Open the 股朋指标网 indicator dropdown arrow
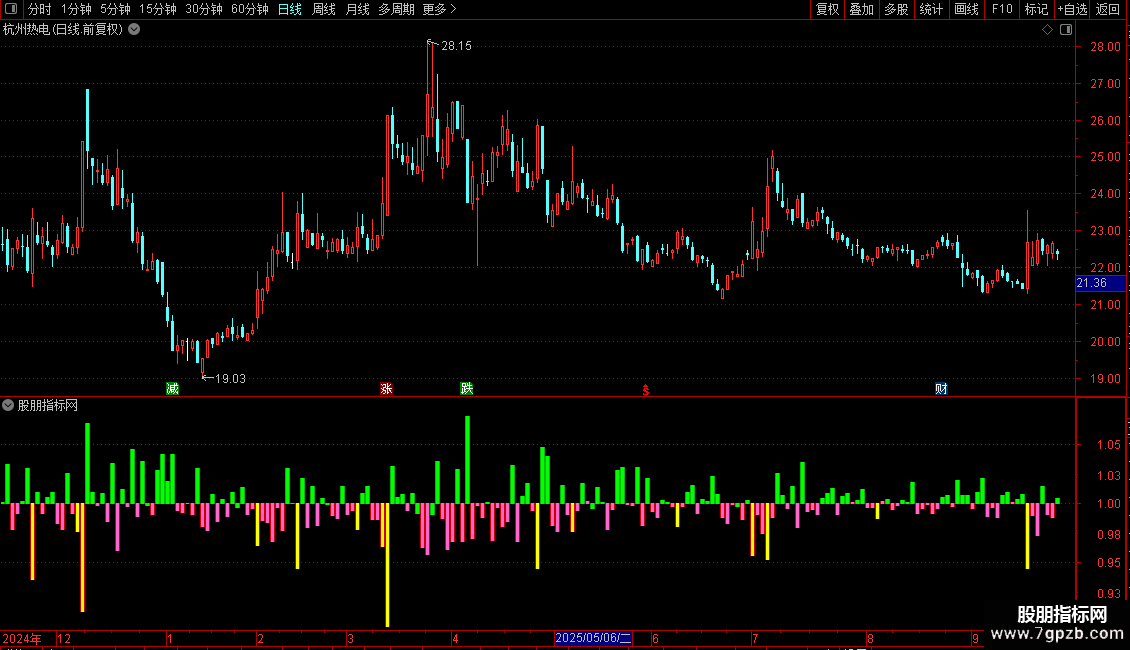 coord(8,406)
